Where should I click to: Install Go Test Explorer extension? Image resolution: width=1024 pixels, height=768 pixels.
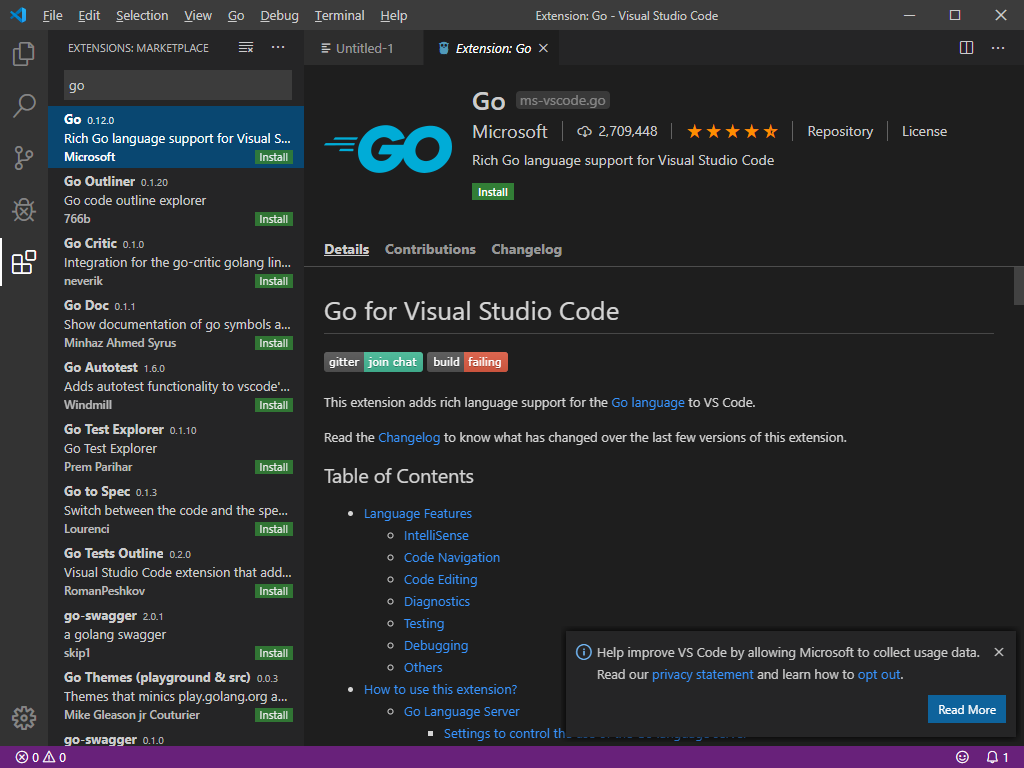coord(274,468)
